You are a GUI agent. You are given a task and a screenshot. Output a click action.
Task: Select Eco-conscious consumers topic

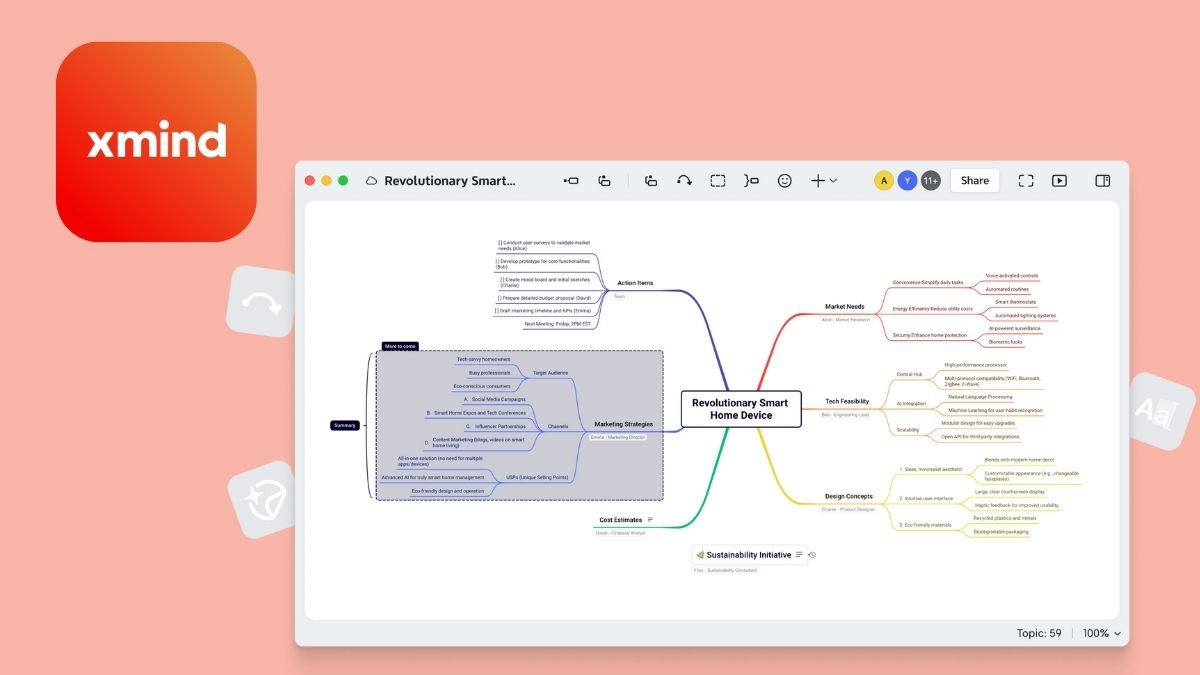pos(482,385)
